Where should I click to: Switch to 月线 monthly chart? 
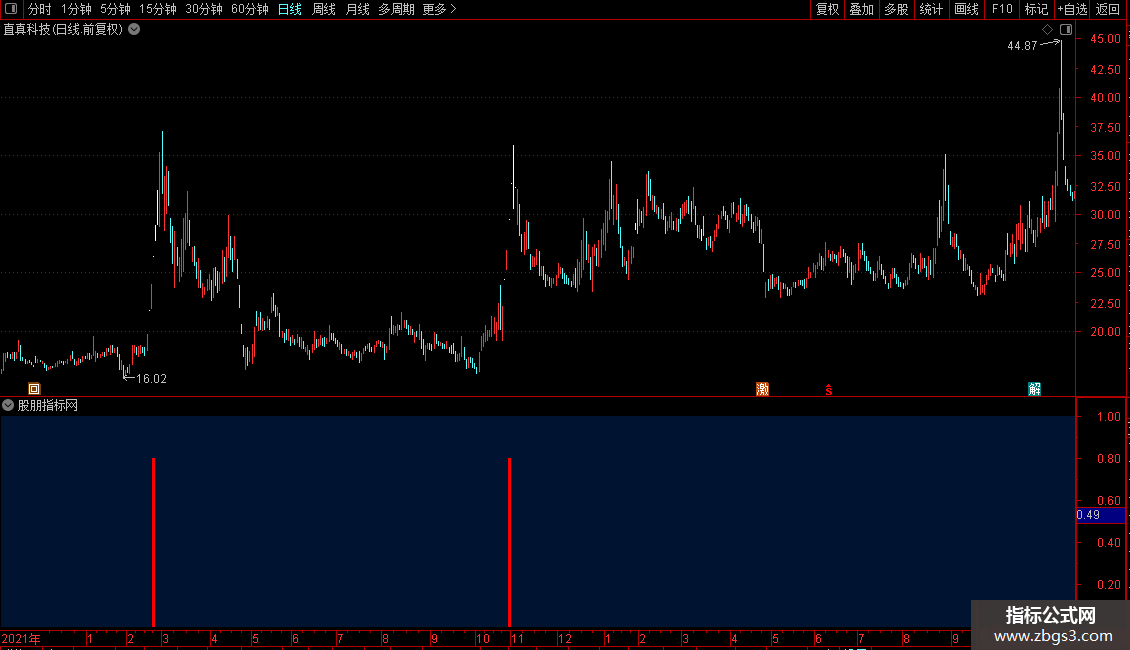tap(357, 9)
